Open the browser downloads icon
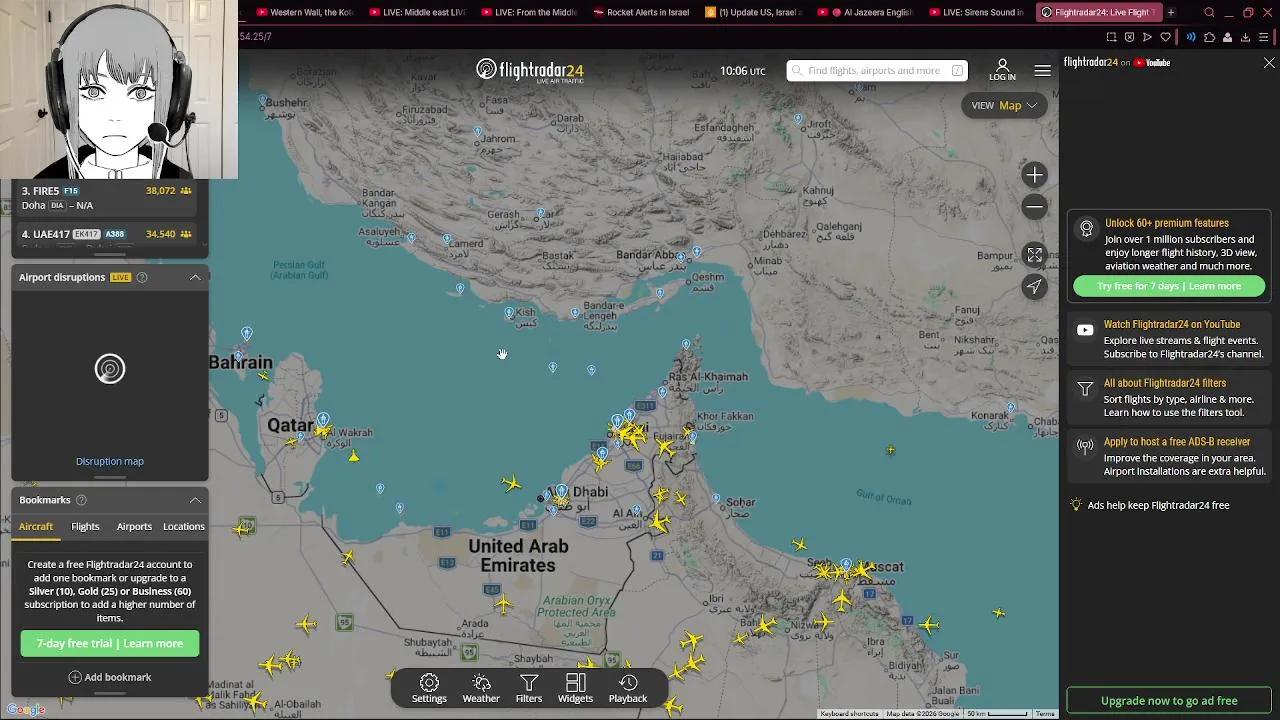This screenshot has height=720, width=1280. [1245, 37]
